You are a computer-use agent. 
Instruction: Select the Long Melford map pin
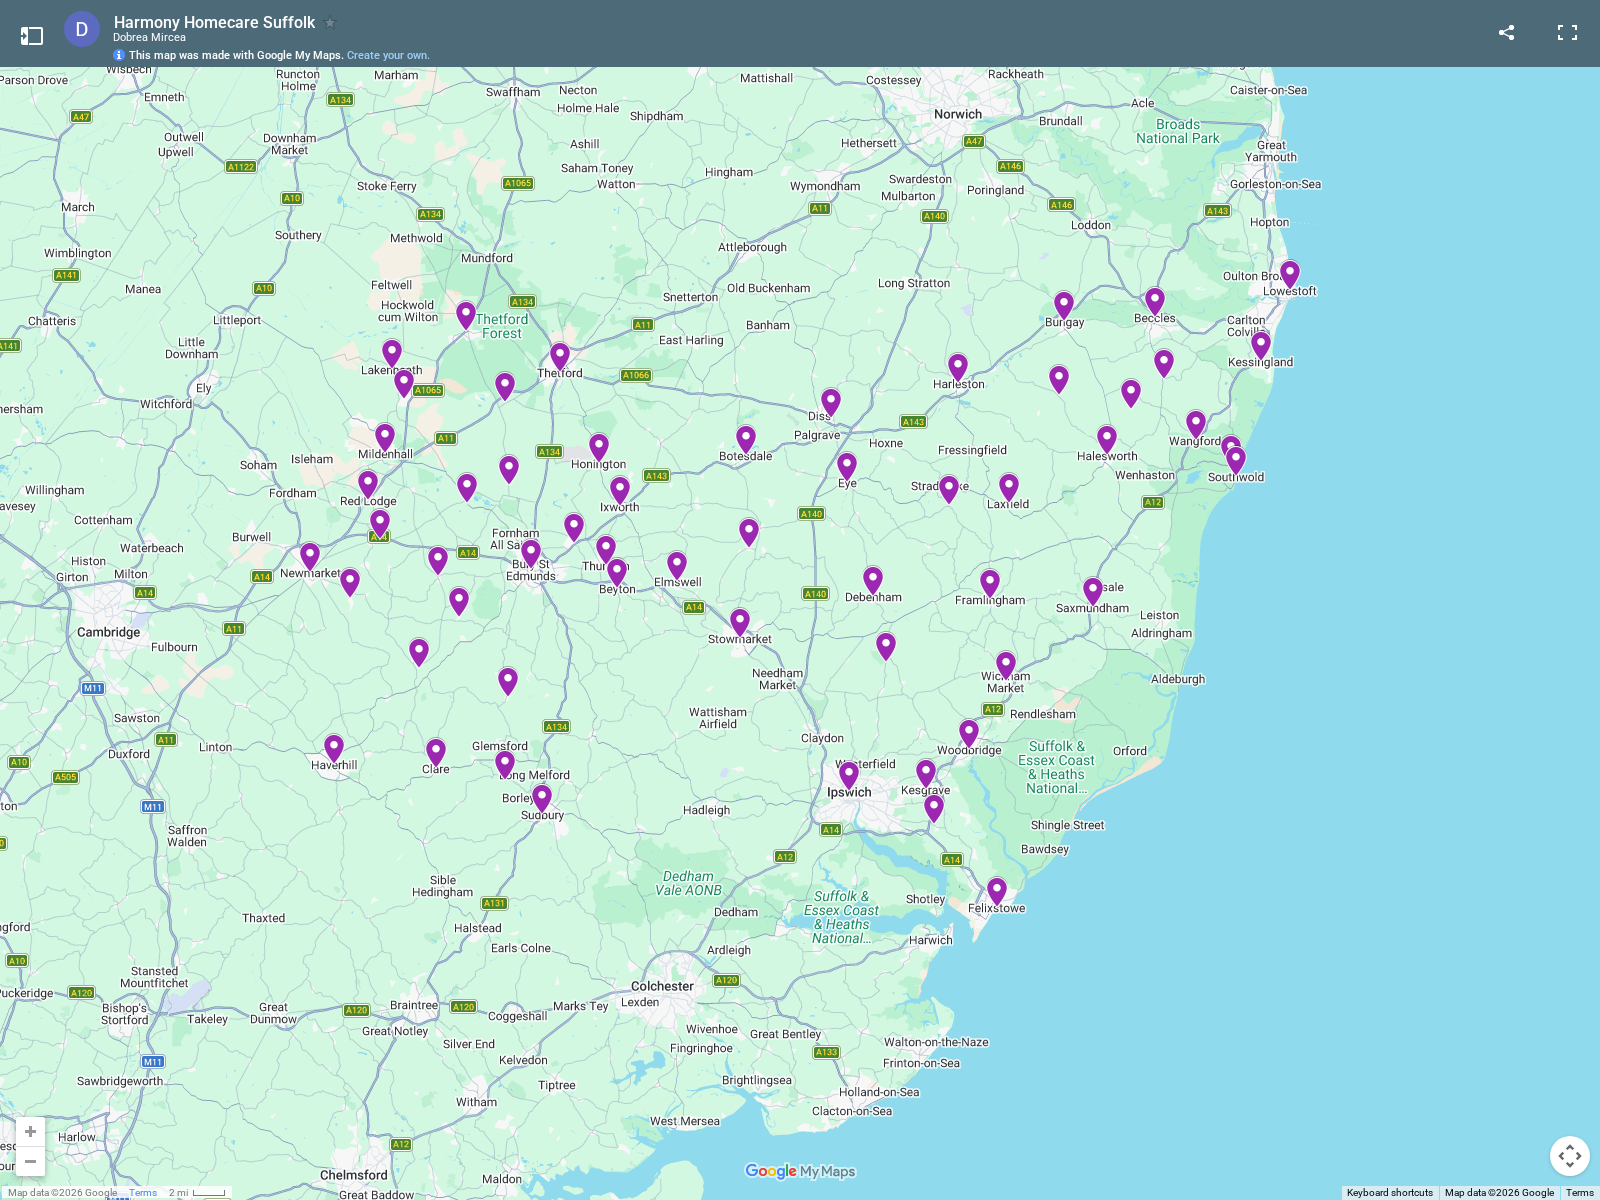coord(505,764)
